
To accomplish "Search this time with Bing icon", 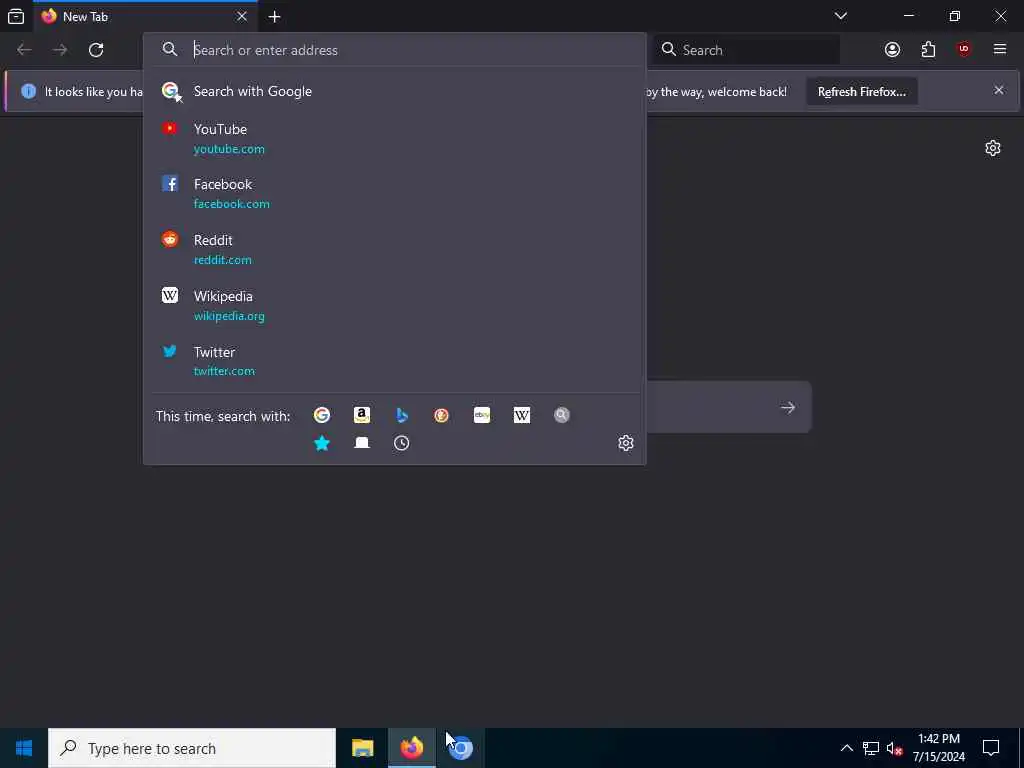I will click(402, 415).
